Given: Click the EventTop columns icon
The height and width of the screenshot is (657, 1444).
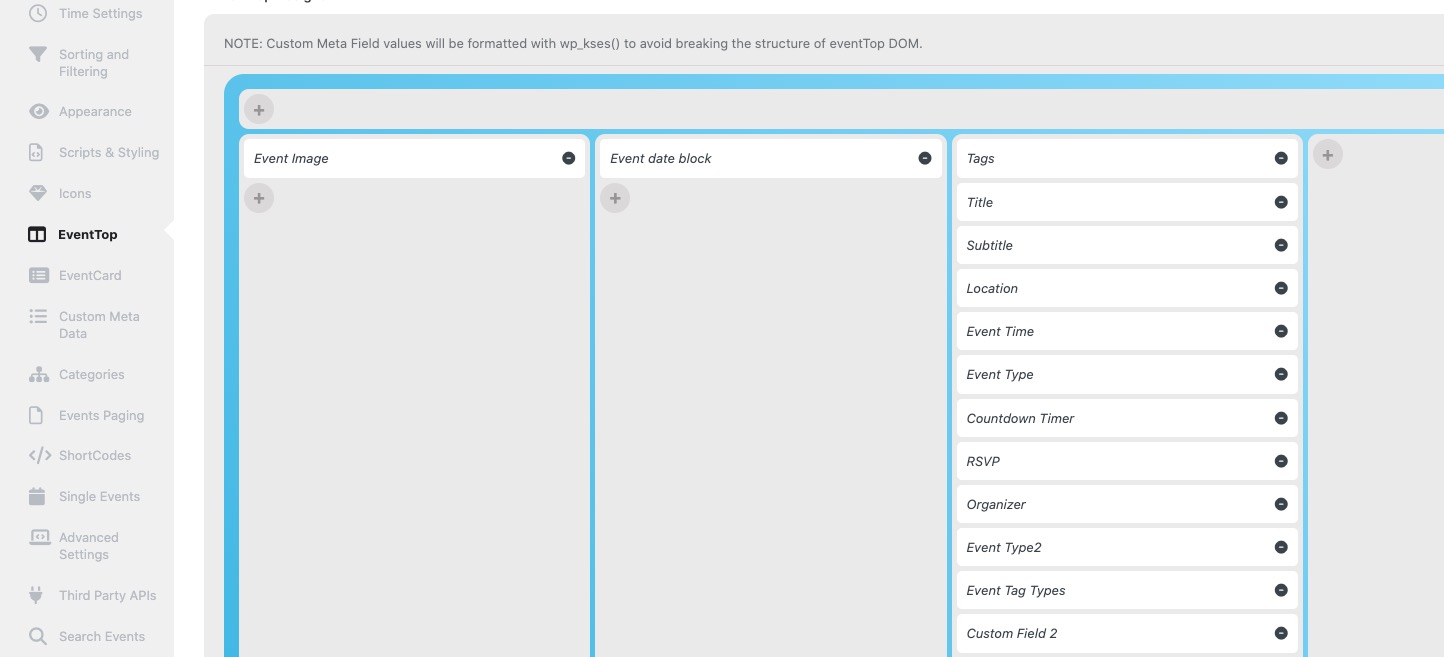Looking at the screenshot, I should tap(37, 234).
